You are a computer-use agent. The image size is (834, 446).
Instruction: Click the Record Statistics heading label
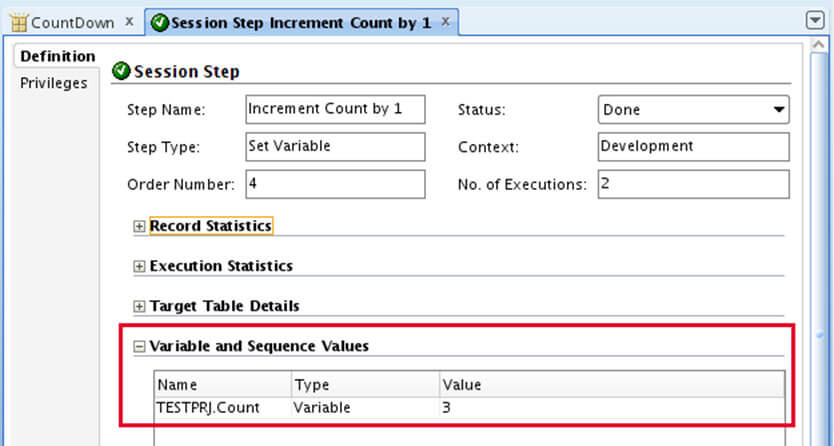211,226
